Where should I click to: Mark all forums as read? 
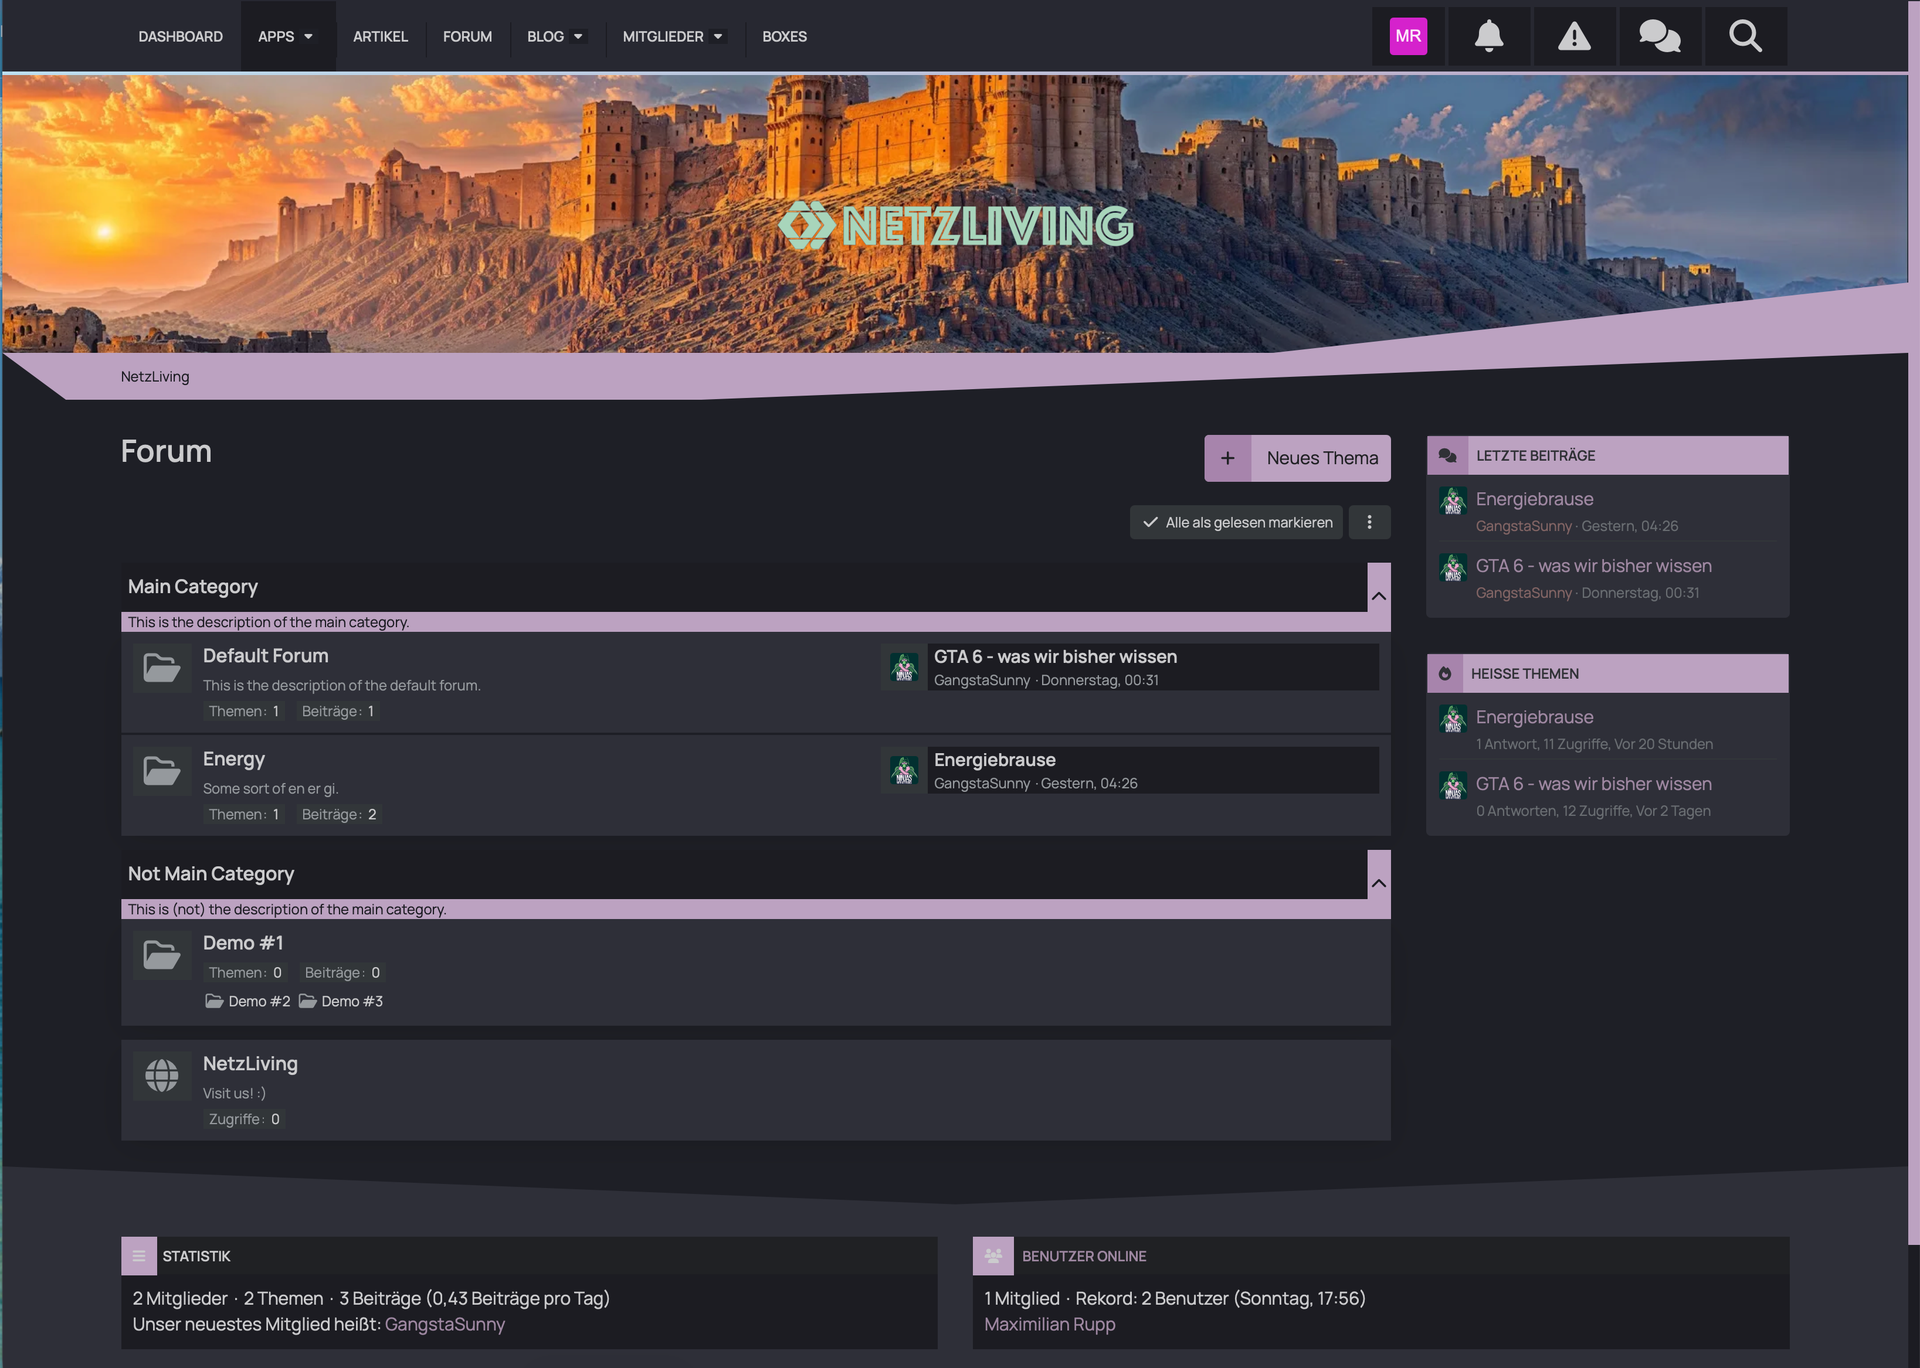point(1237,522)
